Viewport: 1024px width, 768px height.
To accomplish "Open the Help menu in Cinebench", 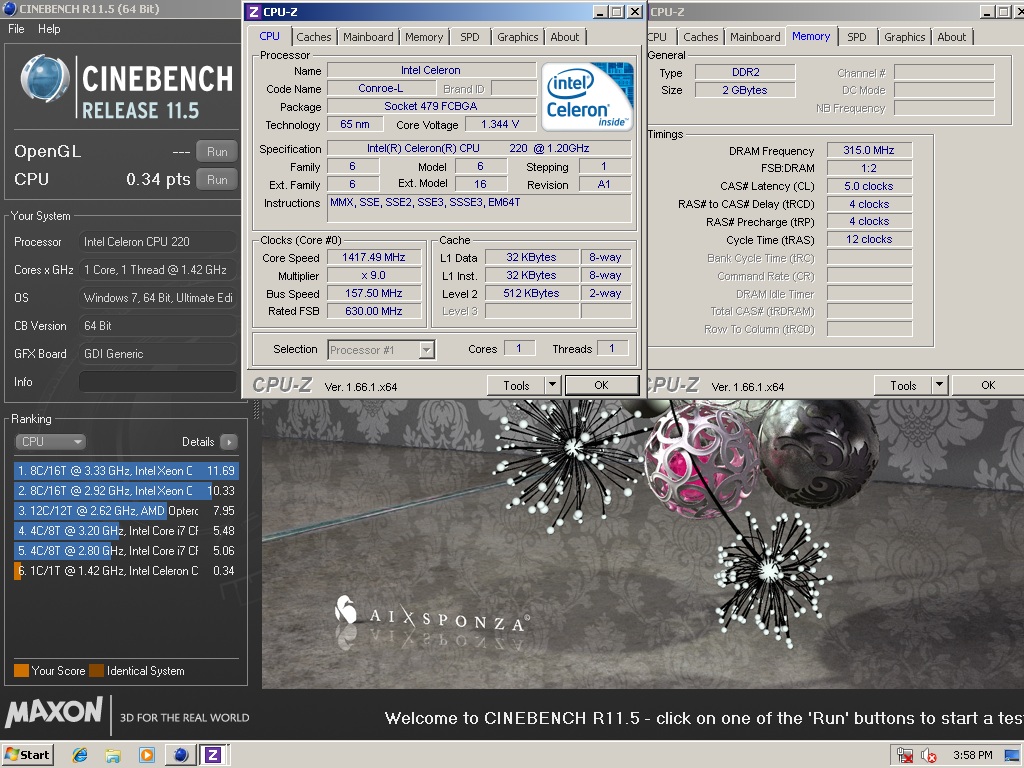I will [49, 29].
